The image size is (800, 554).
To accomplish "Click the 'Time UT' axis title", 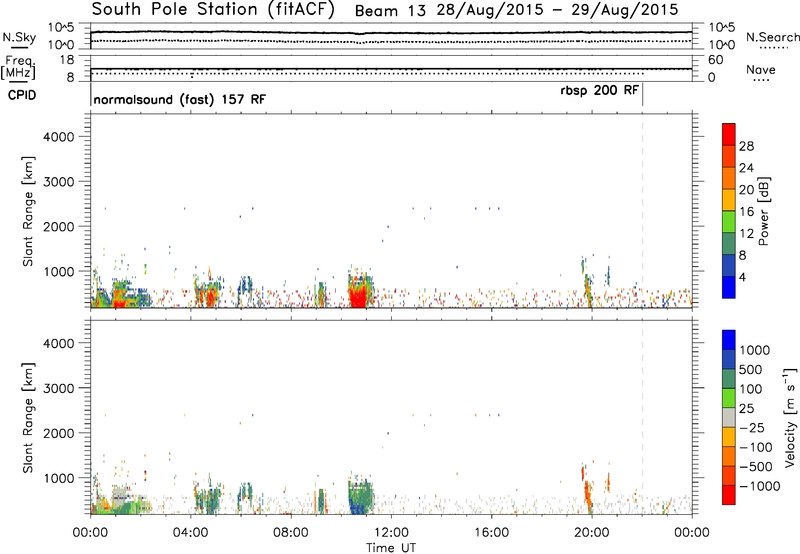I will click(x=391, y=548).
